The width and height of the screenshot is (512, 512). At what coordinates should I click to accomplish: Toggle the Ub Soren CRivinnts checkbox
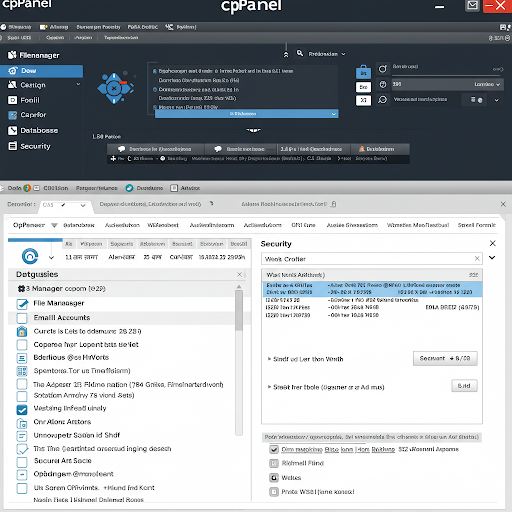coord(22,488)
